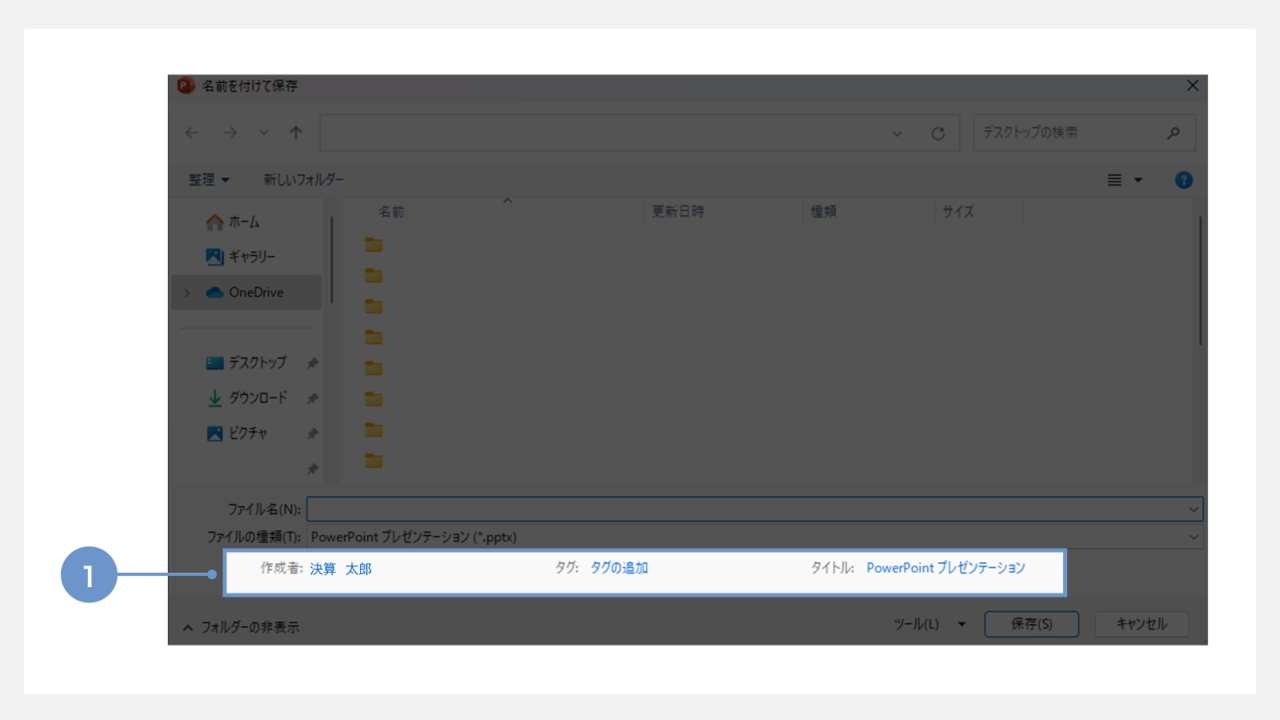
Task: Open the help icon
Action: point(1184,180)
